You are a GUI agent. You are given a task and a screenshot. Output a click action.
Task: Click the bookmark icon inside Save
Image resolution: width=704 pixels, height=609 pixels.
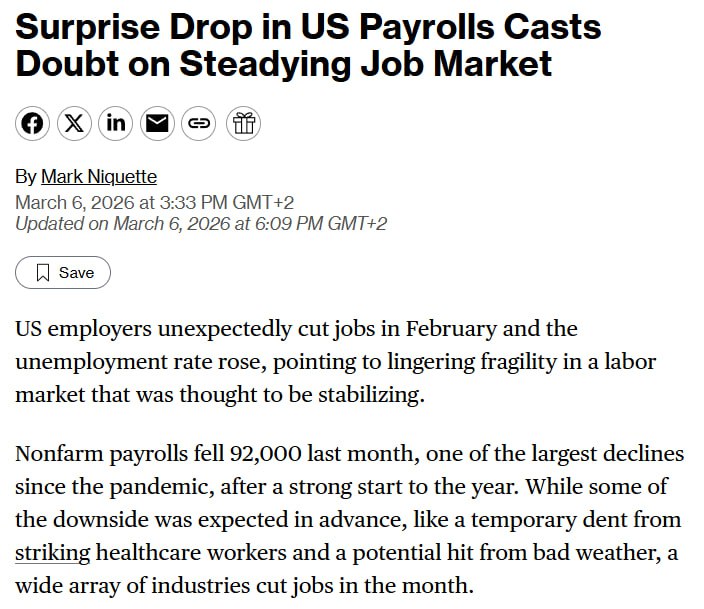point(43,273)
